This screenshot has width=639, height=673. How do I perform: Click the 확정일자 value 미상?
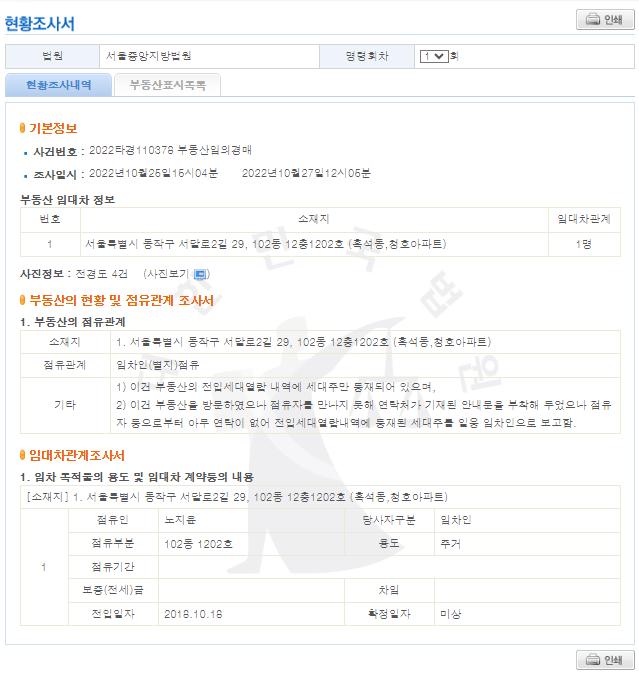[451, 614]
